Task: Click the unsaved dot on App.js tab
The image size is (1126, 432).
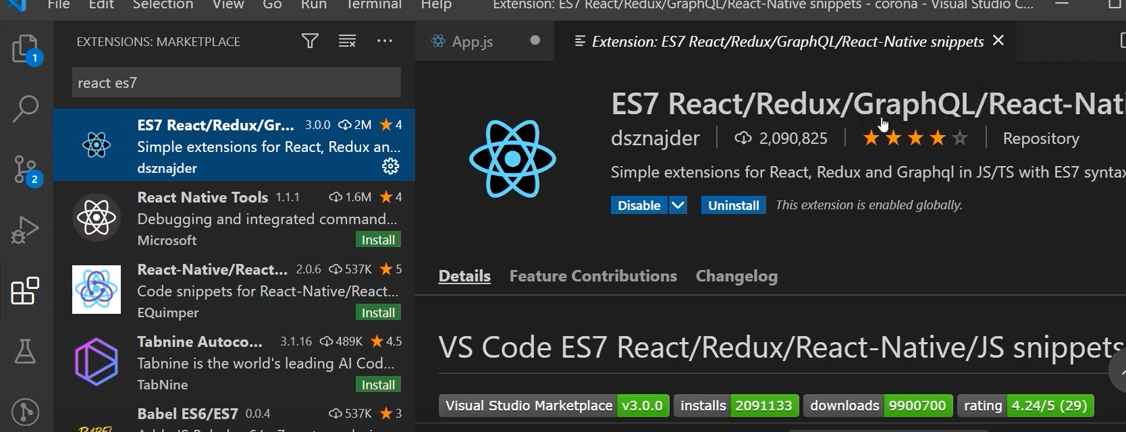Action: pyautogui.click(x=535, y=41)
